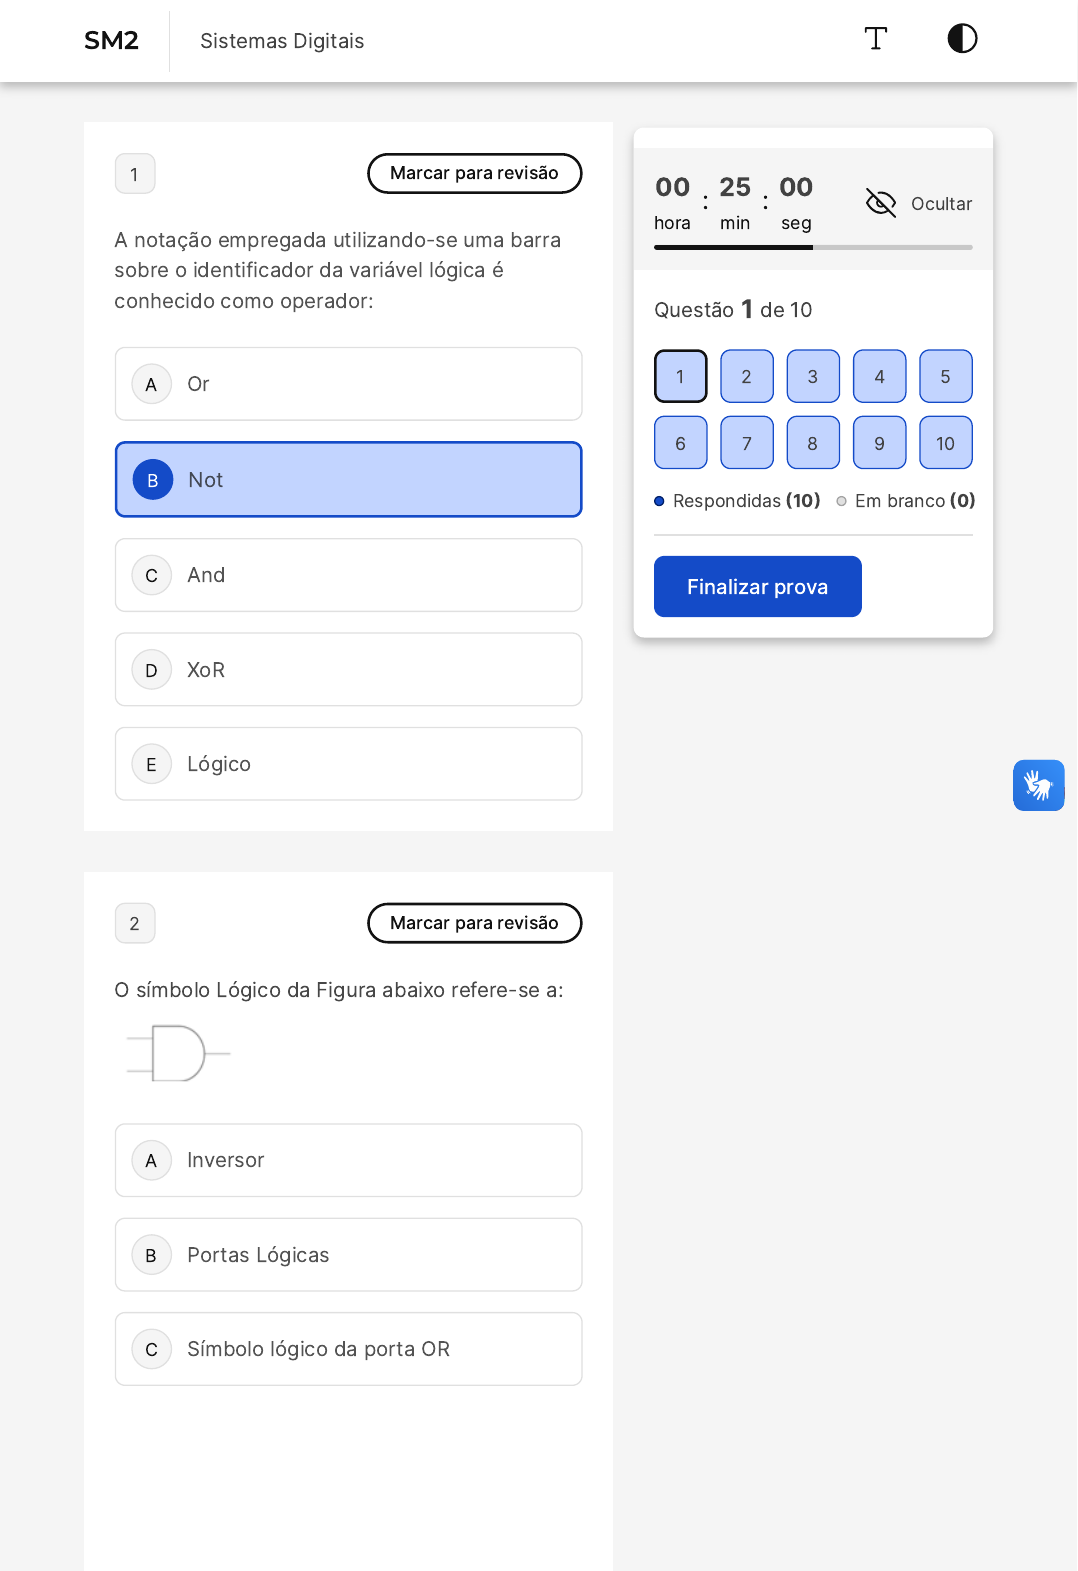Select answer A 'Or' in question 1
This screenshot has width=1078, height=1571.
tap(348, 384)
